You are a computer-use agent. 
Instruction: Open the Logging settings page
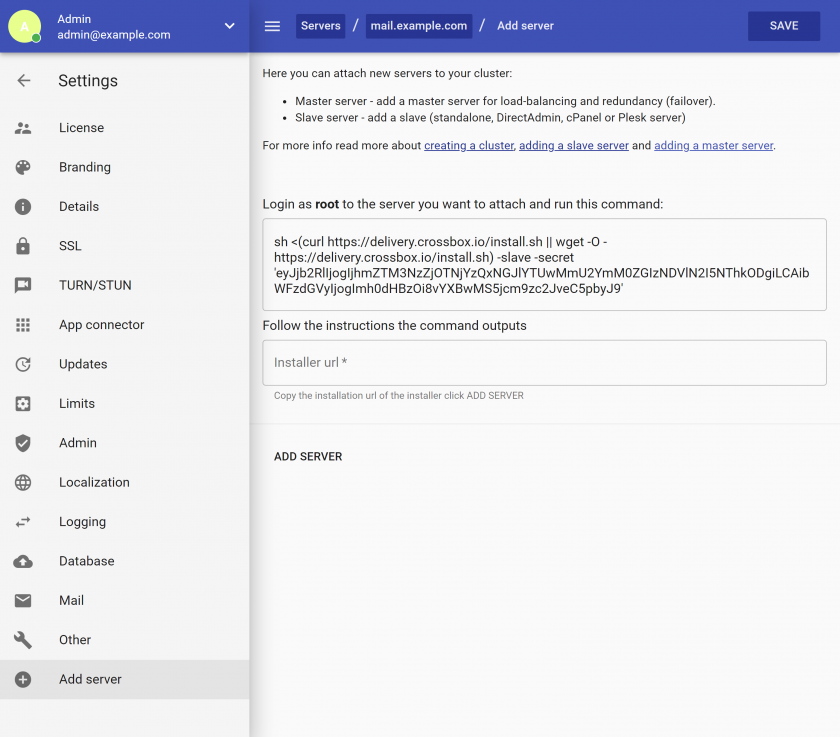pos(124,522)
